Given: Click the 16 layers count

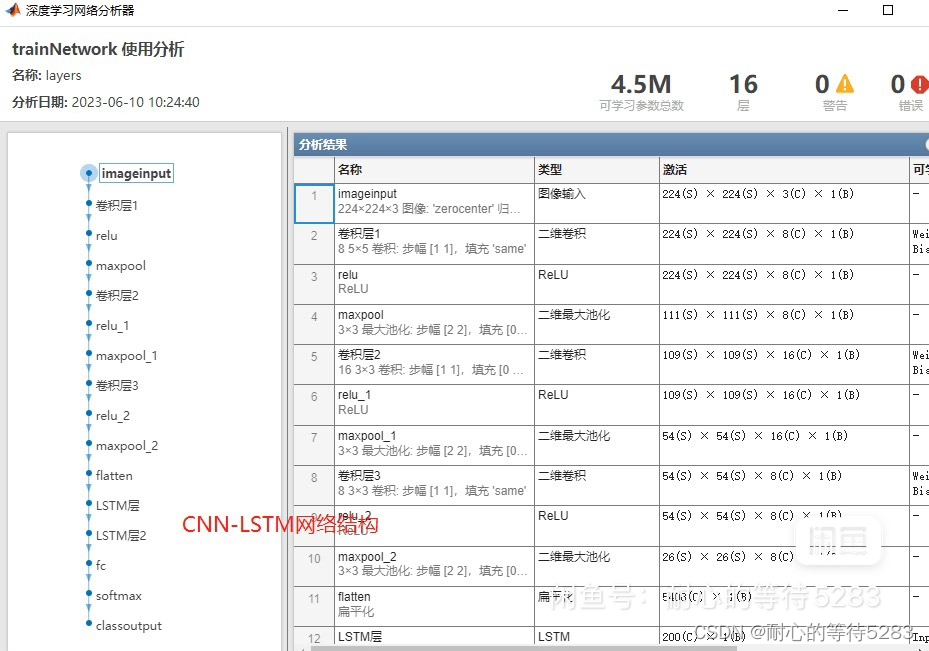Looking at the screenshot, I should tap(743, 85).
